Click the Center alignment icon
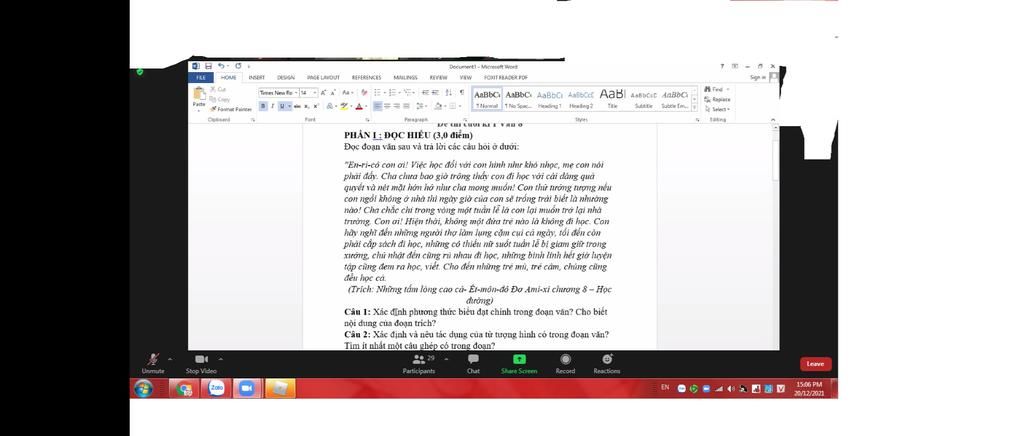 pos(387,106)
